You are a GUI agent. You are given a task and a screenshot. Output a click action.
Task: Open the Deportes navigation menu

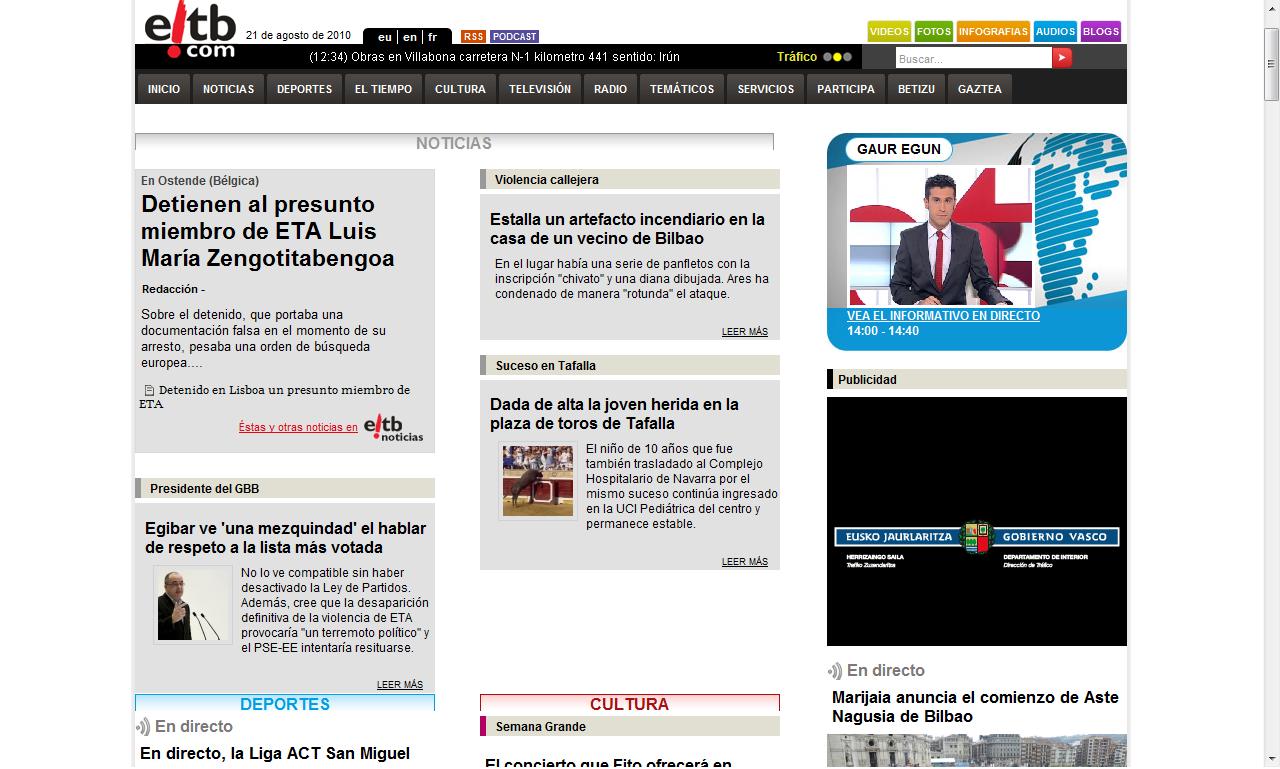(304, 89)
